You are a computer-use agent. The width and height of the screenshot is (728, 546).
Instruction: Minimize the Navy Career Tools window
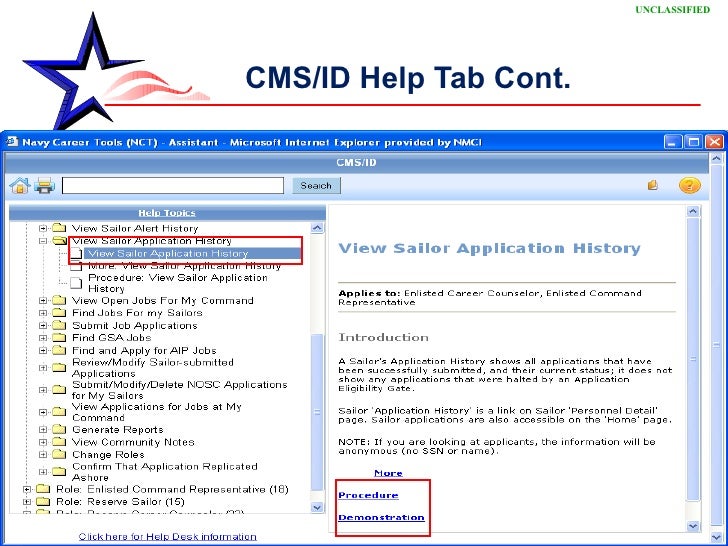coord(673,142)
